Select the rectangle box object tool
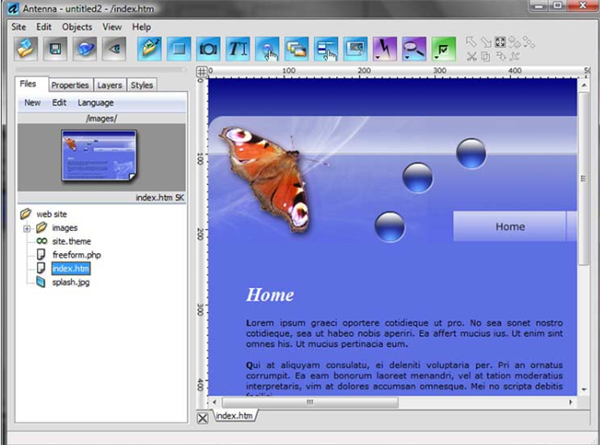Image resolution: width=600 pixels, height=445 pixels. 179,49
